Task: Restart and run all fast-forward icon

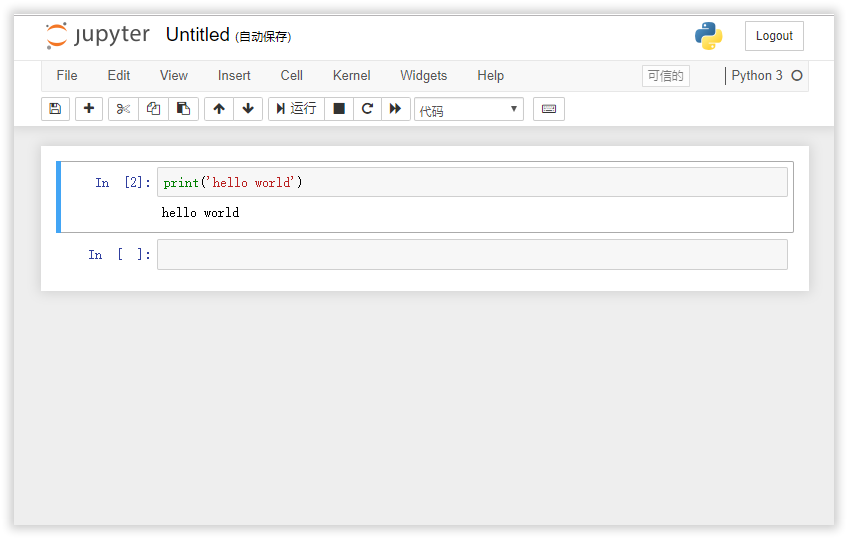Action: pyautogui.click(x=396, y=109)
